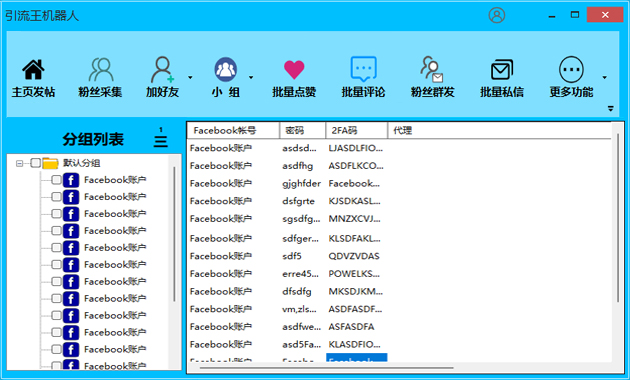Open 粉丝群发 fan mass messaging
The height and width of the screenshot is (380, 630).
pos(432,78)
